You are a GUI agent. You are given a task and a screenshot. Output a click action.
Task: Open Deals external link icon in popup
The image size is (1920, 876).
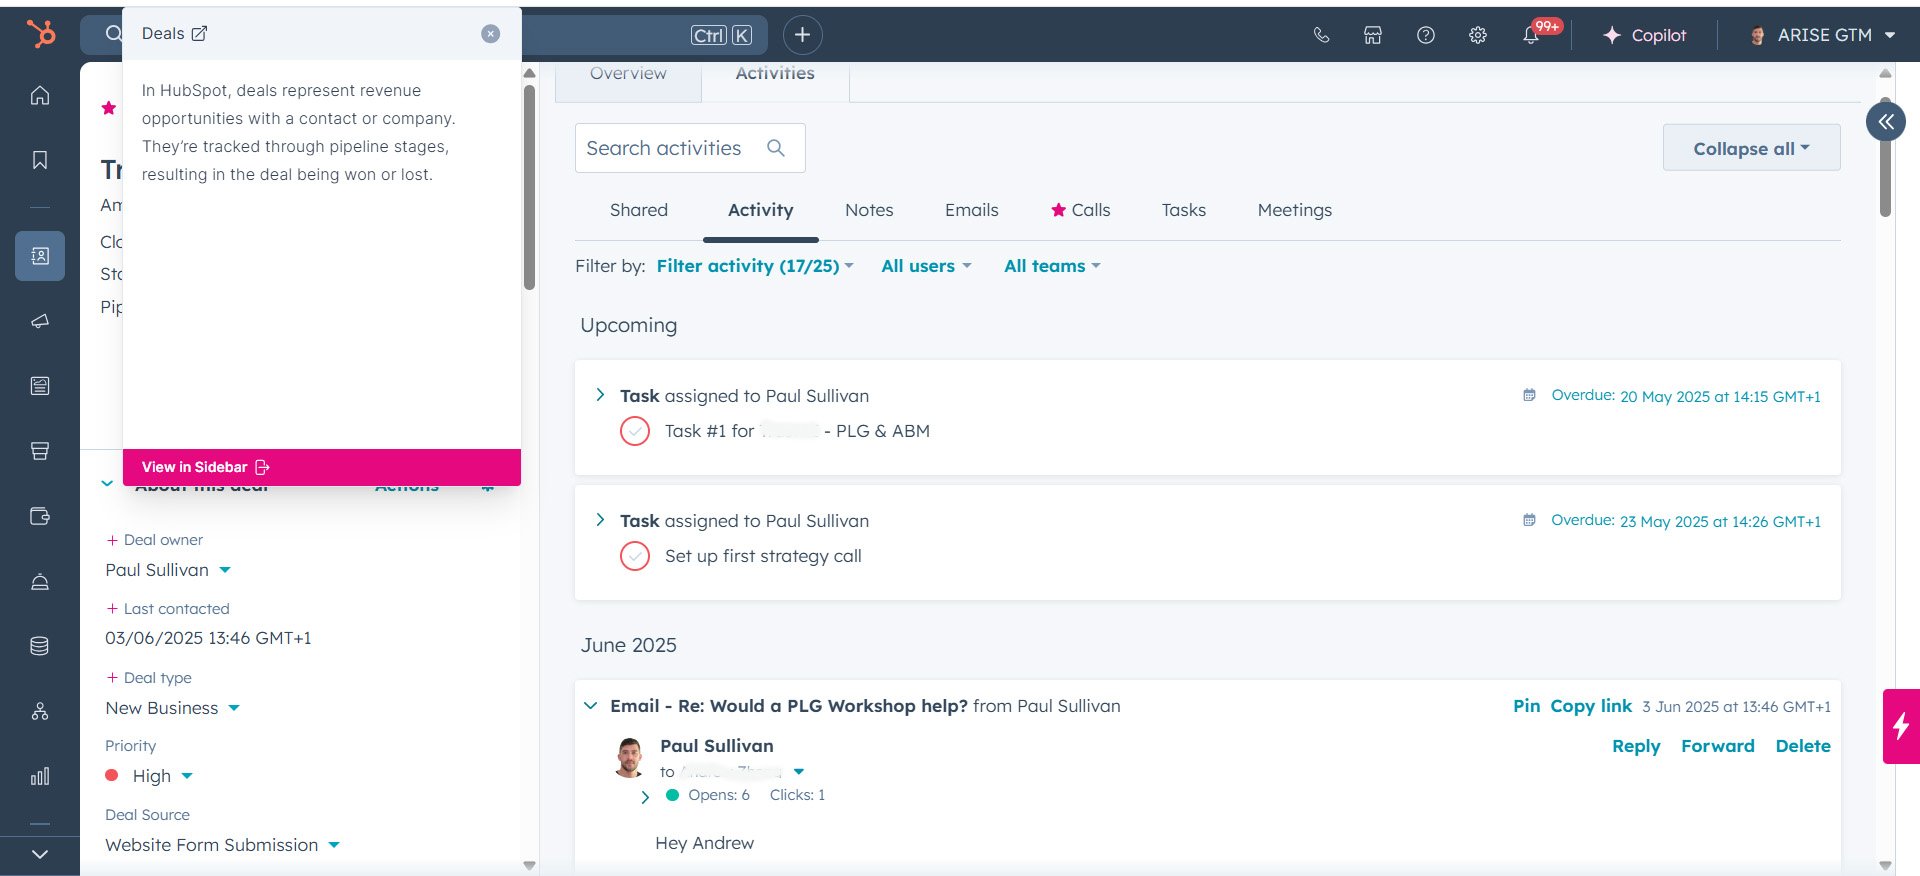click(199, 34)
